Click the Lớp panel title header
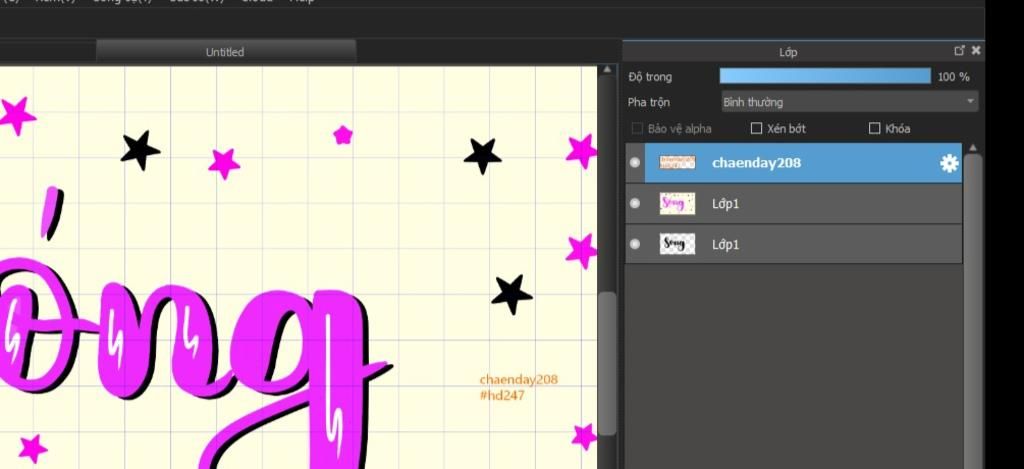Image resolution: width=1024 pixels, height=469 pixels. (788, 52)
